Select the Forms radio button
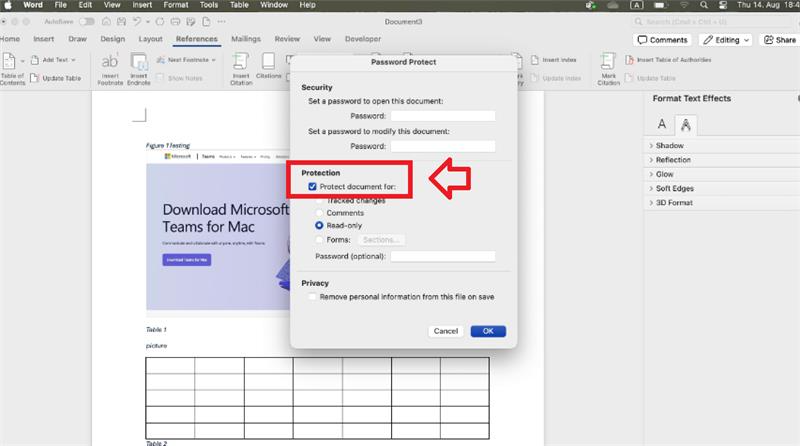 click(319, 239)
